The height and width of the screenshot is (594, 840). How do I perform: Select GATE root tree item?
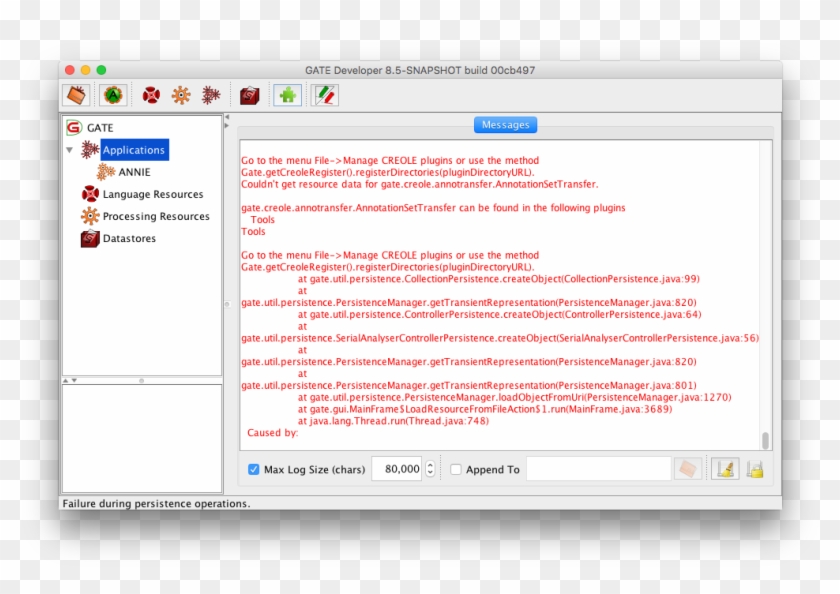(x=100, y=127)
